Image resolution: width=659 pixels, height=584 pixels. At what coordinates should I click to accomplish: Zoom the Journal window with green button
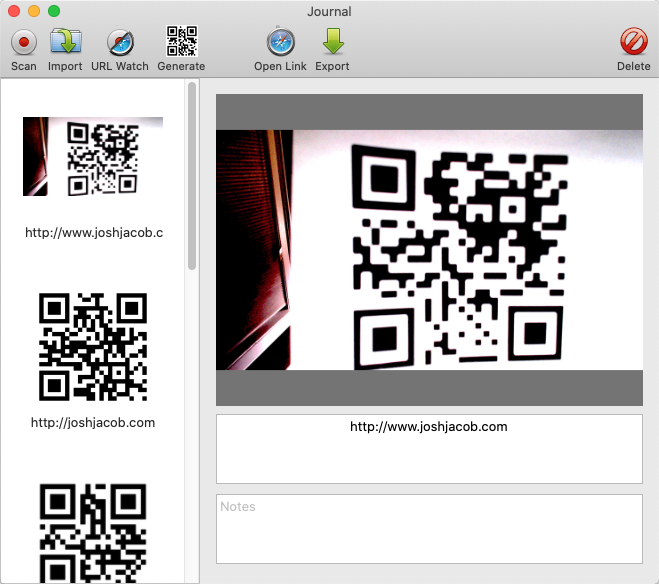tap(54, 11)
